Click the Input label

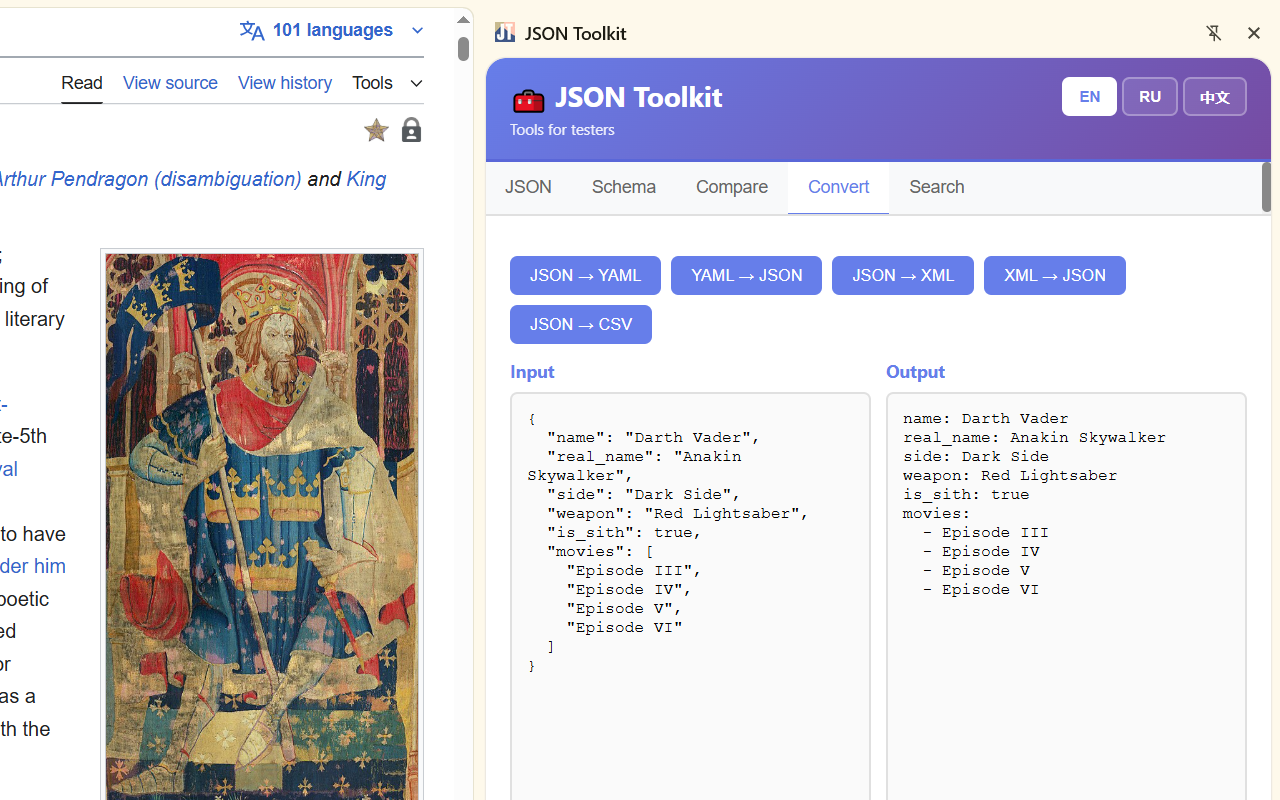[x=532, y=372]
